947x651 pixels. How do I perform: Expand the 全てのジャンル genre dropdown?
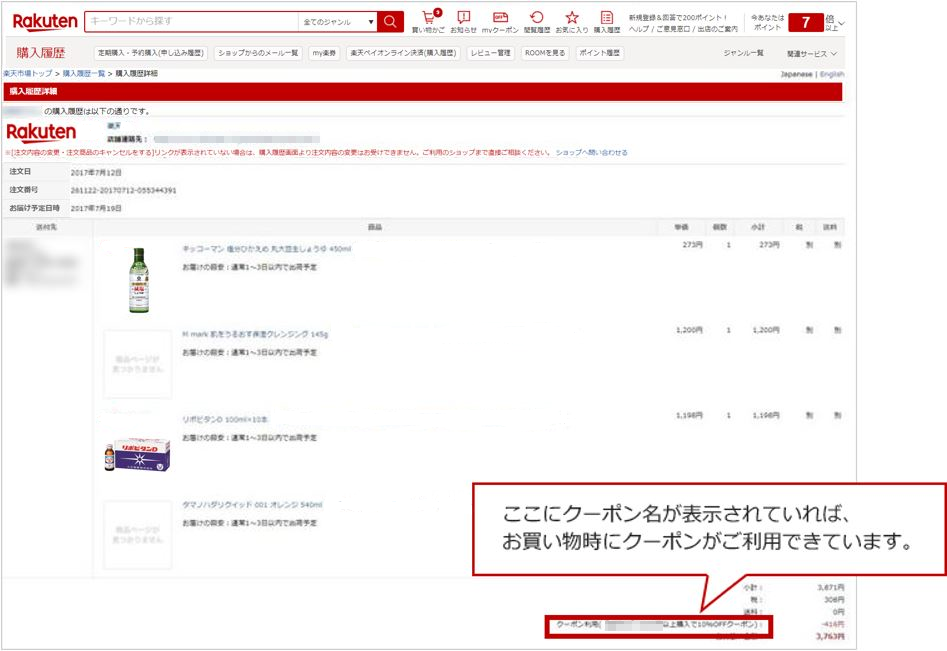339,21
